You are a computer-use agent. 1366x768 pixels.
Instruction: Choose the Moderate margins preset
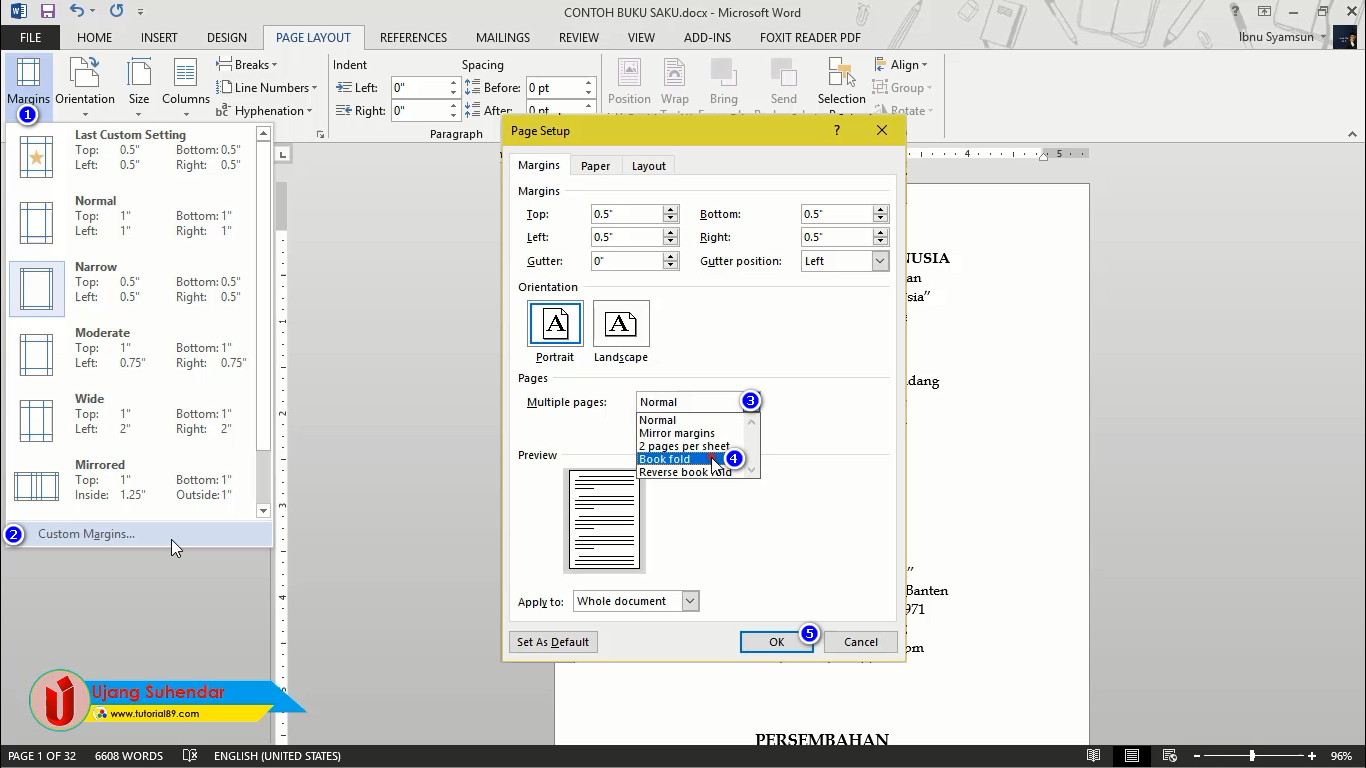(x=132, y=354)
